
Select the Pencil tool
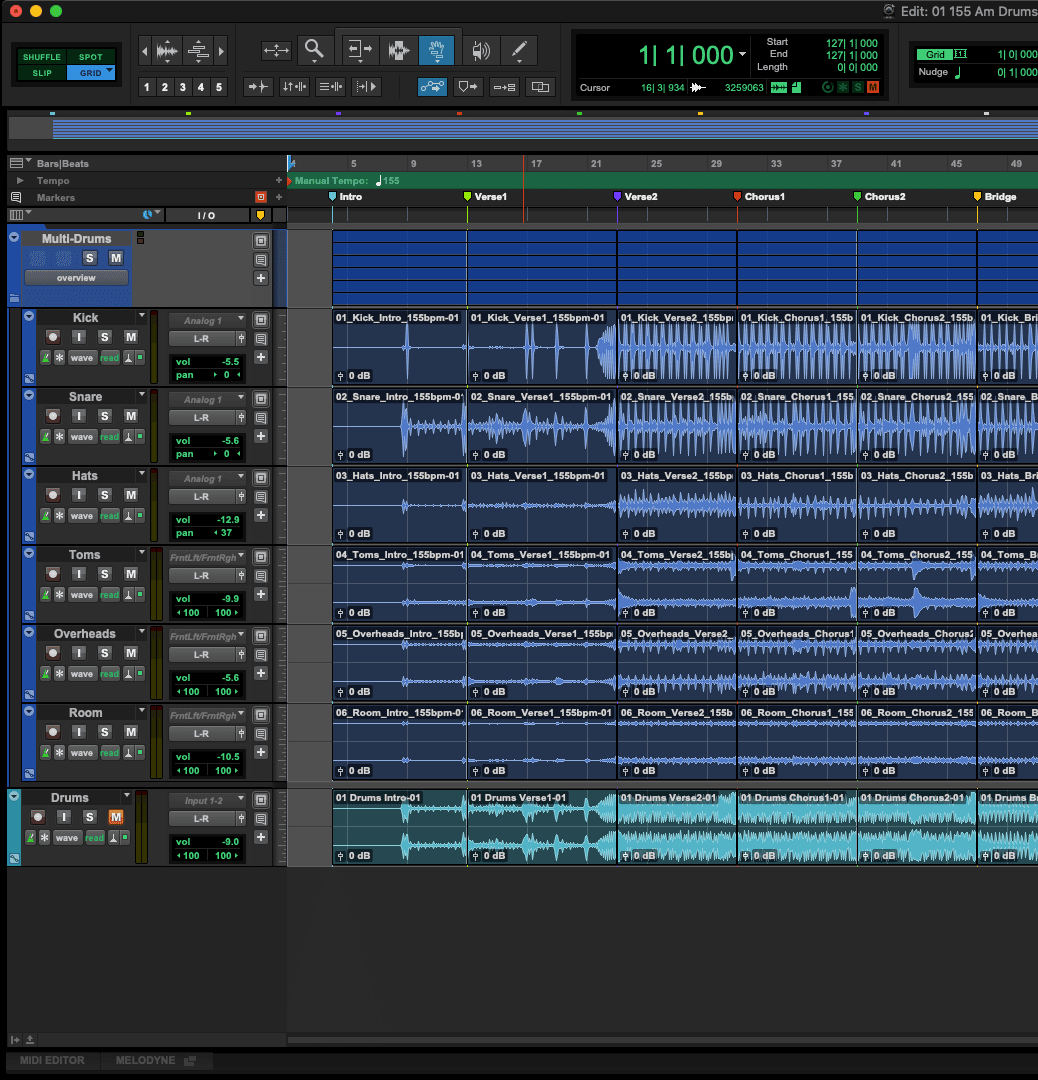coord(519,50)
